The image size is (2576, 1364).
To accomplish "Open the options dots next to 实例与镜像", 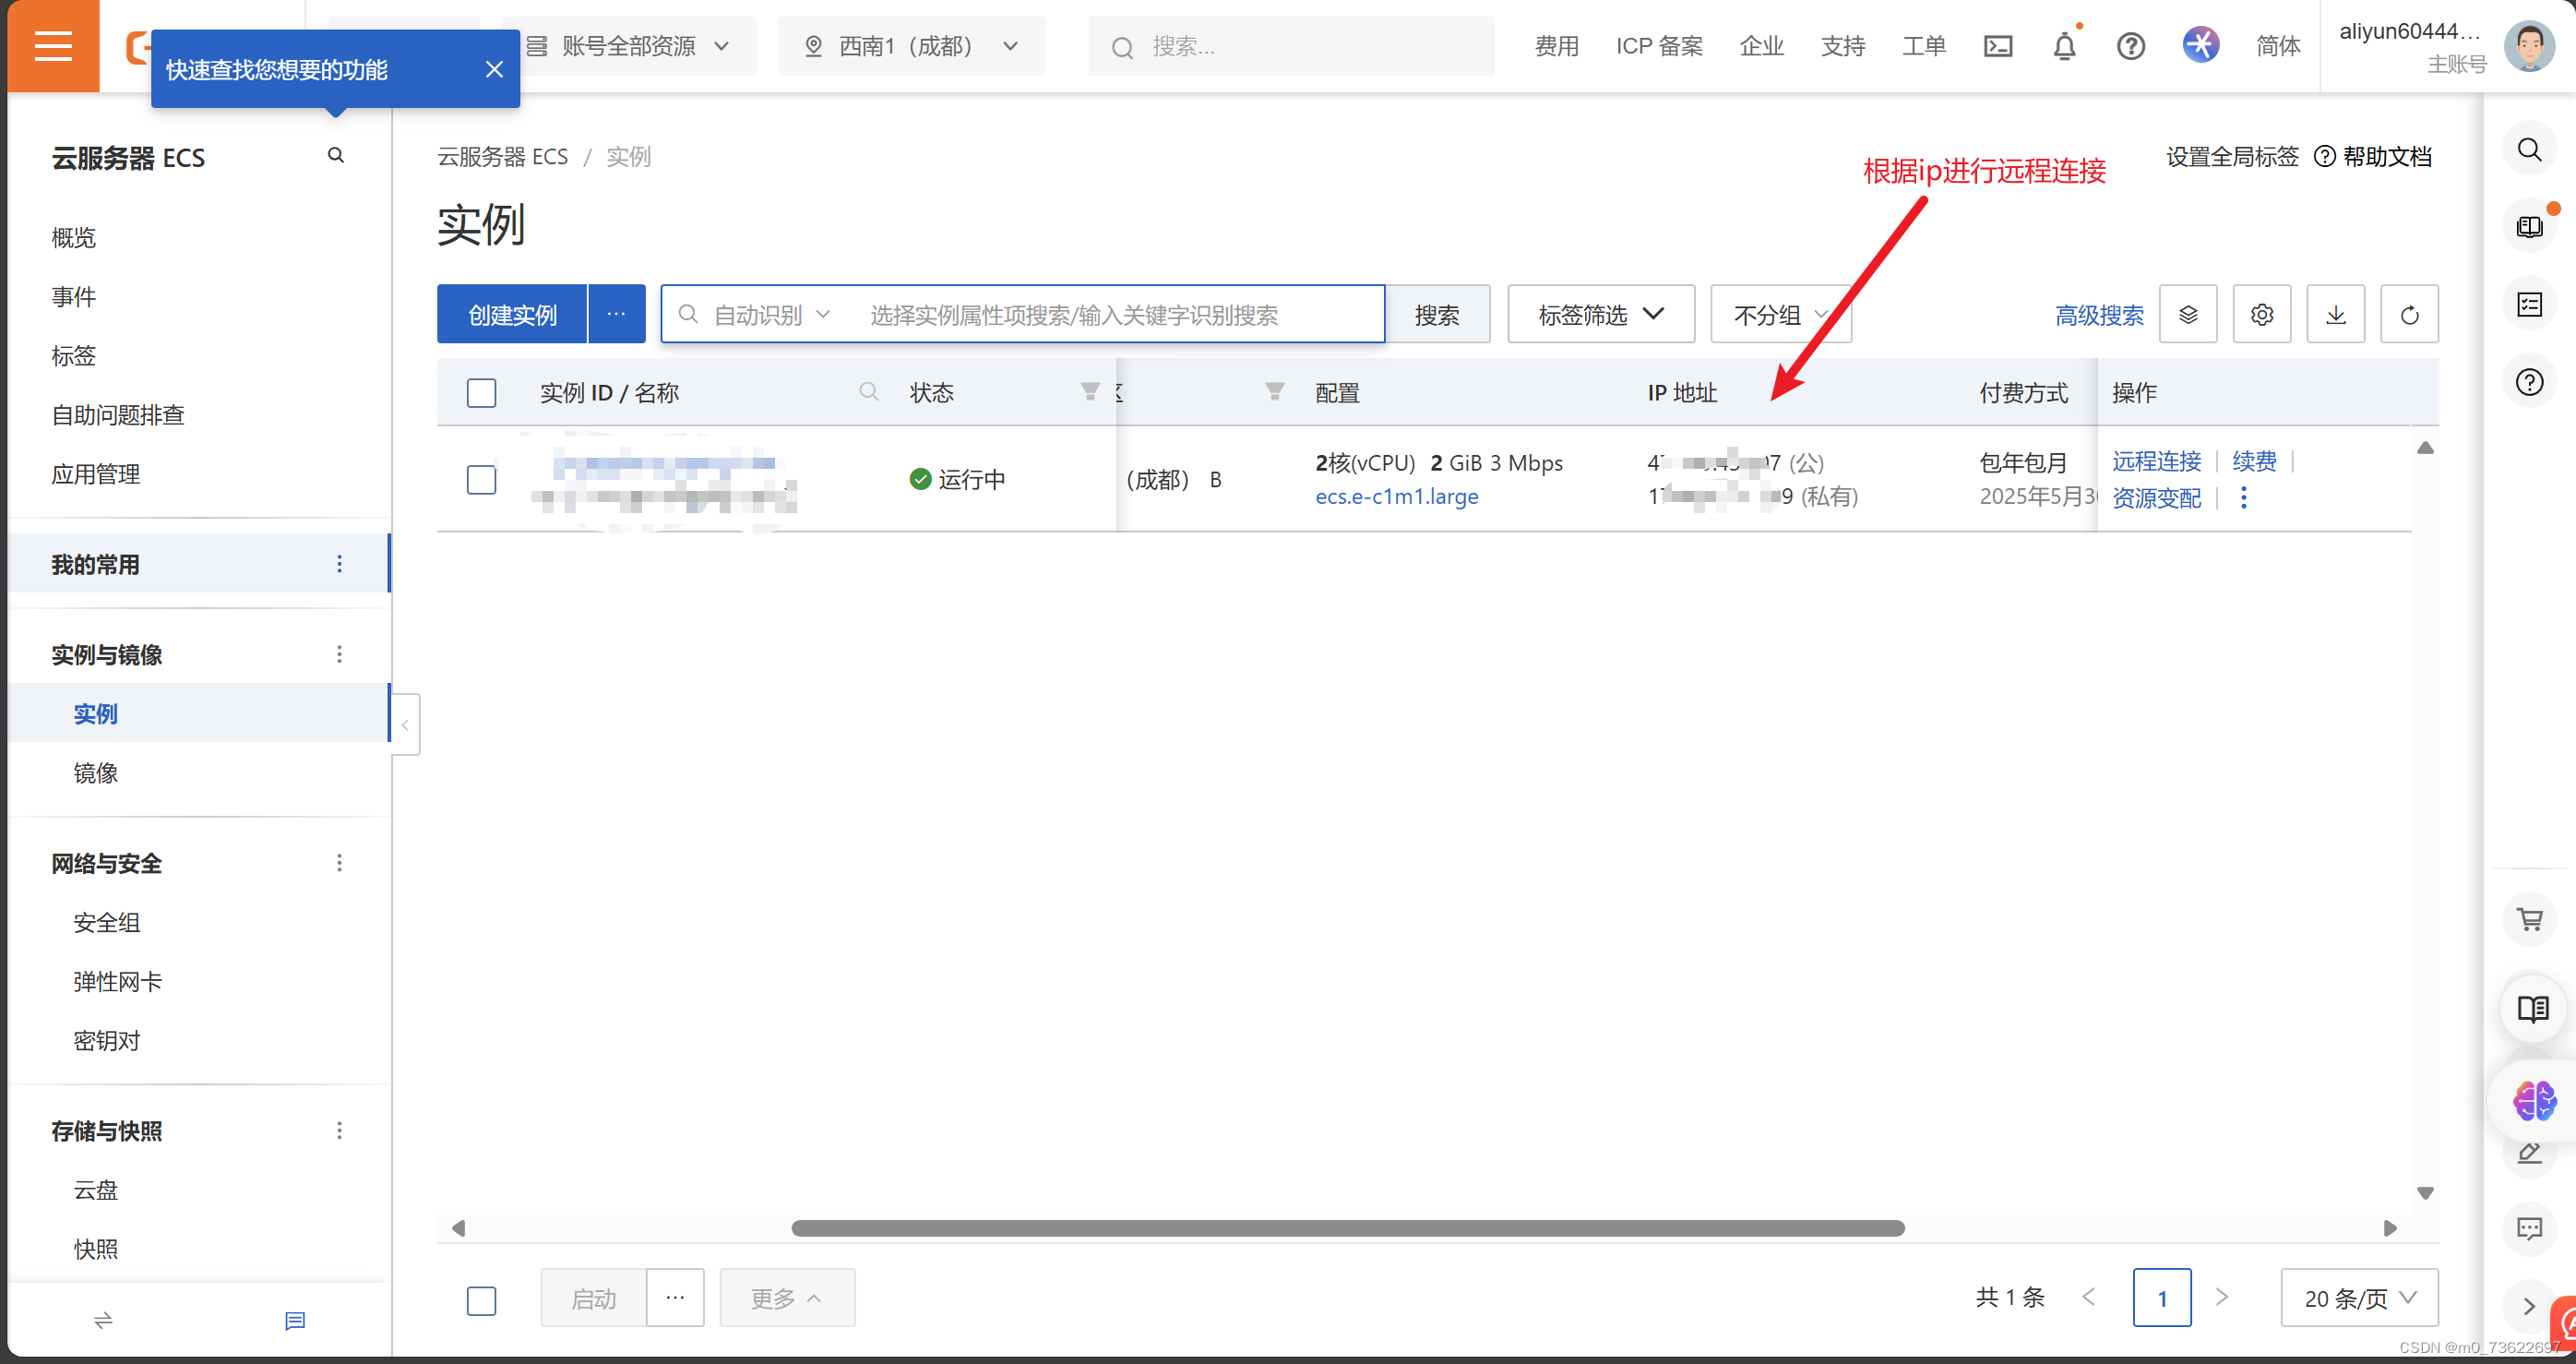I will coord(339,654).
